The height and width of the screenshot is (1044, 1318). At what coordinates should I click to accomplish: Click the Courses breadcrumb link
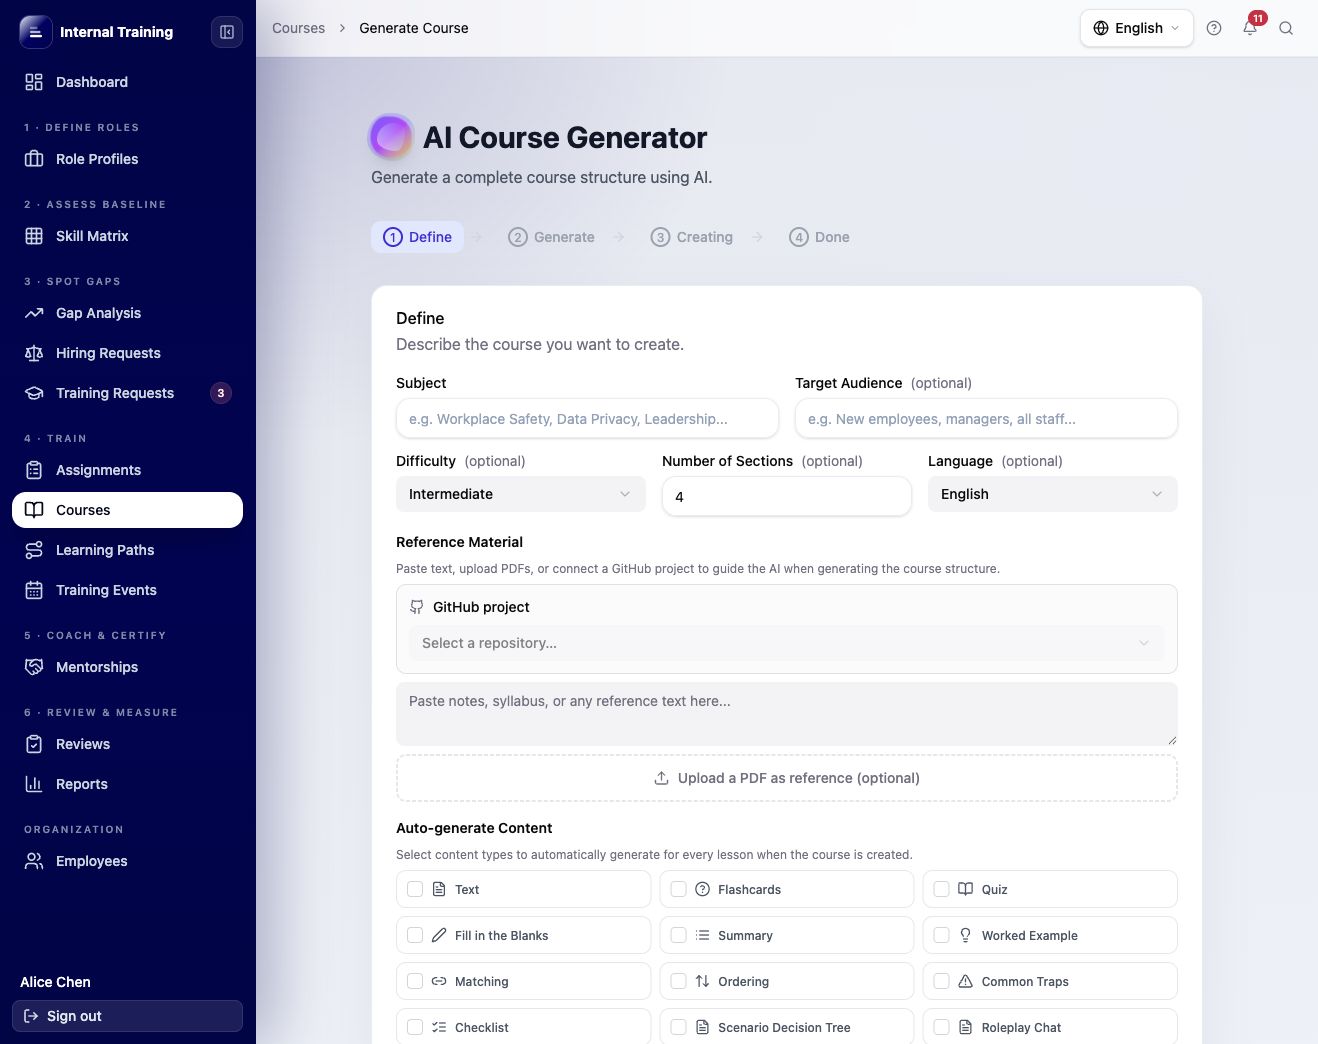(x=298, y=28)
